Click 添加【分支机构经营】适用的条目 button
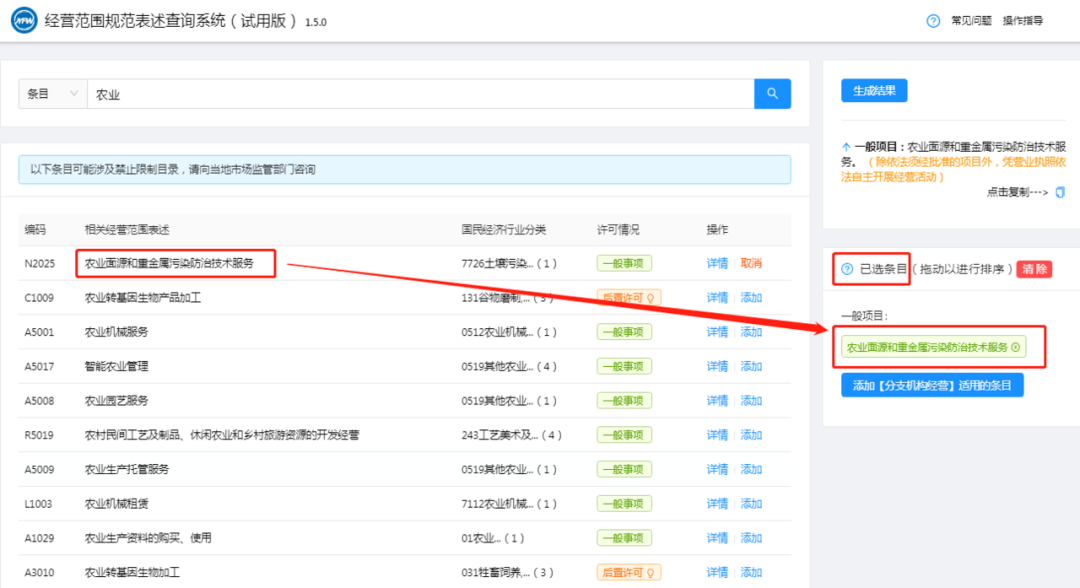 click(x=932, y=385)
